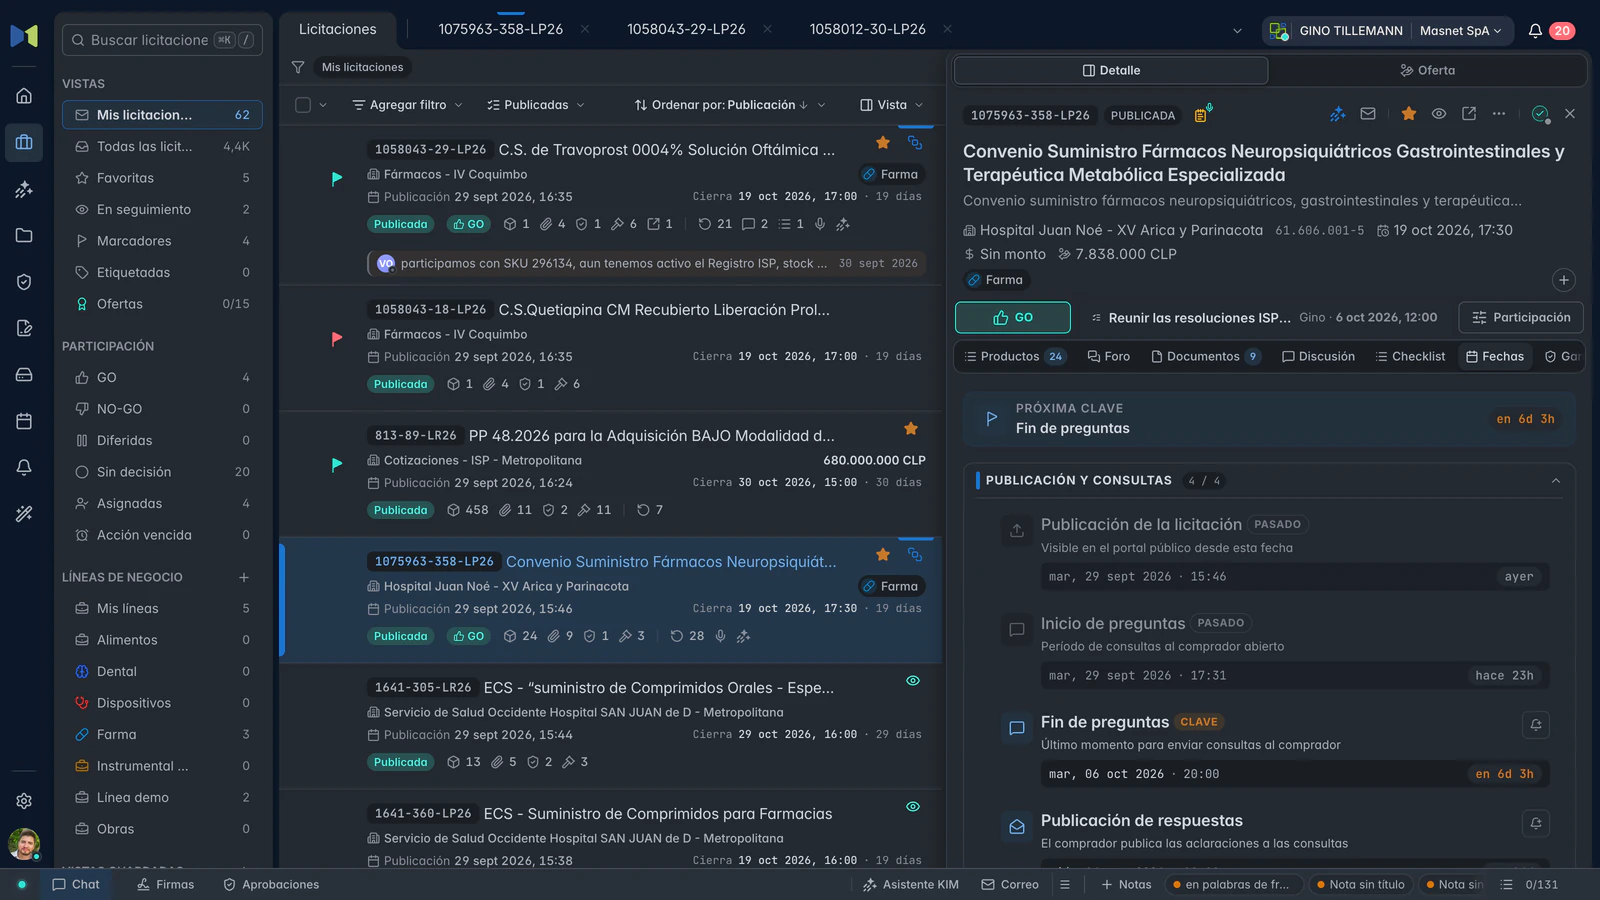Open Aprobaciones in bottom bar

tap(271, 884)
